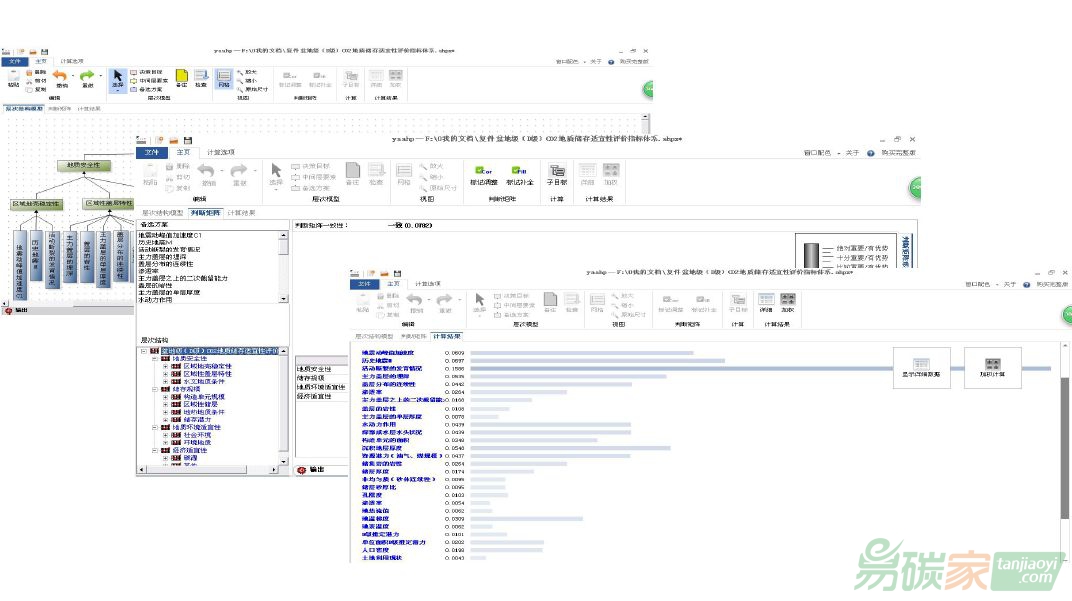This screenshot has width=1072, height=601.
Task: Click the 显示详细数据 button
Action: click(921, 368)
